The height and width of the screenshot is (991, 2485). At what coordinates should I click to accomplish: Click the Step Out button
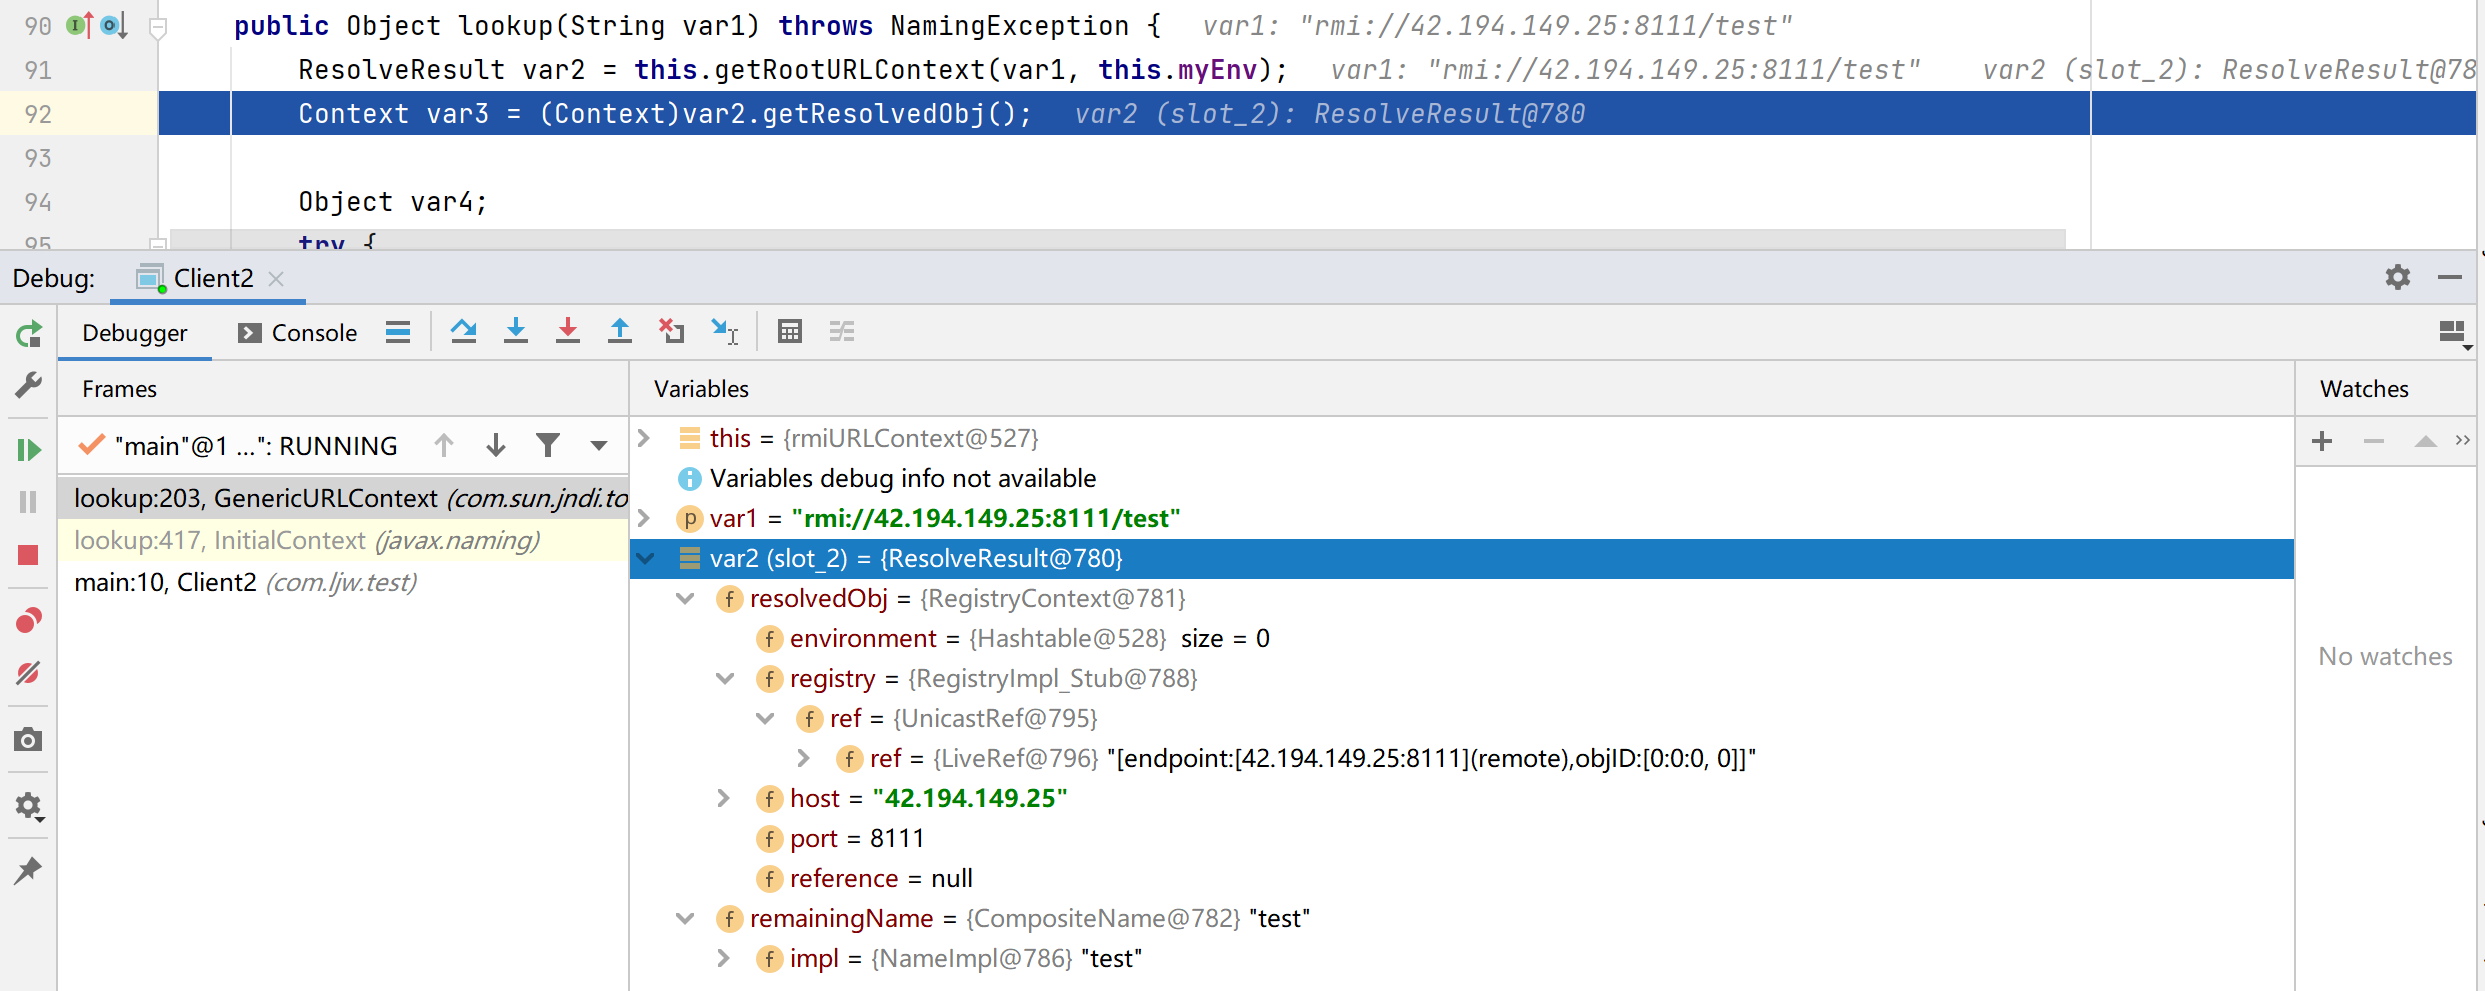(620, 331)
